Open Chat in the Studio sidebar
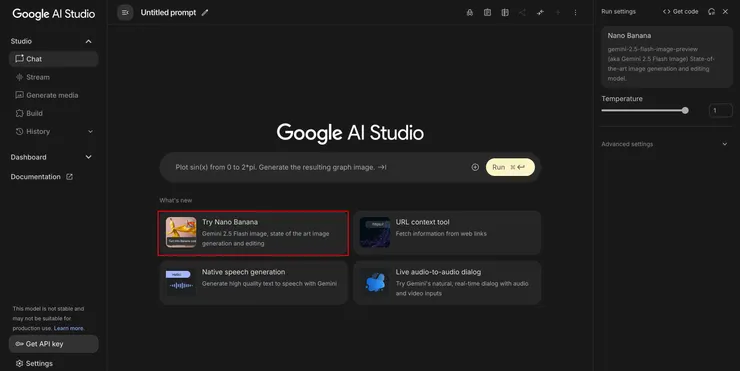This screenshot has width=740, height=371. (x=53, y=59)
